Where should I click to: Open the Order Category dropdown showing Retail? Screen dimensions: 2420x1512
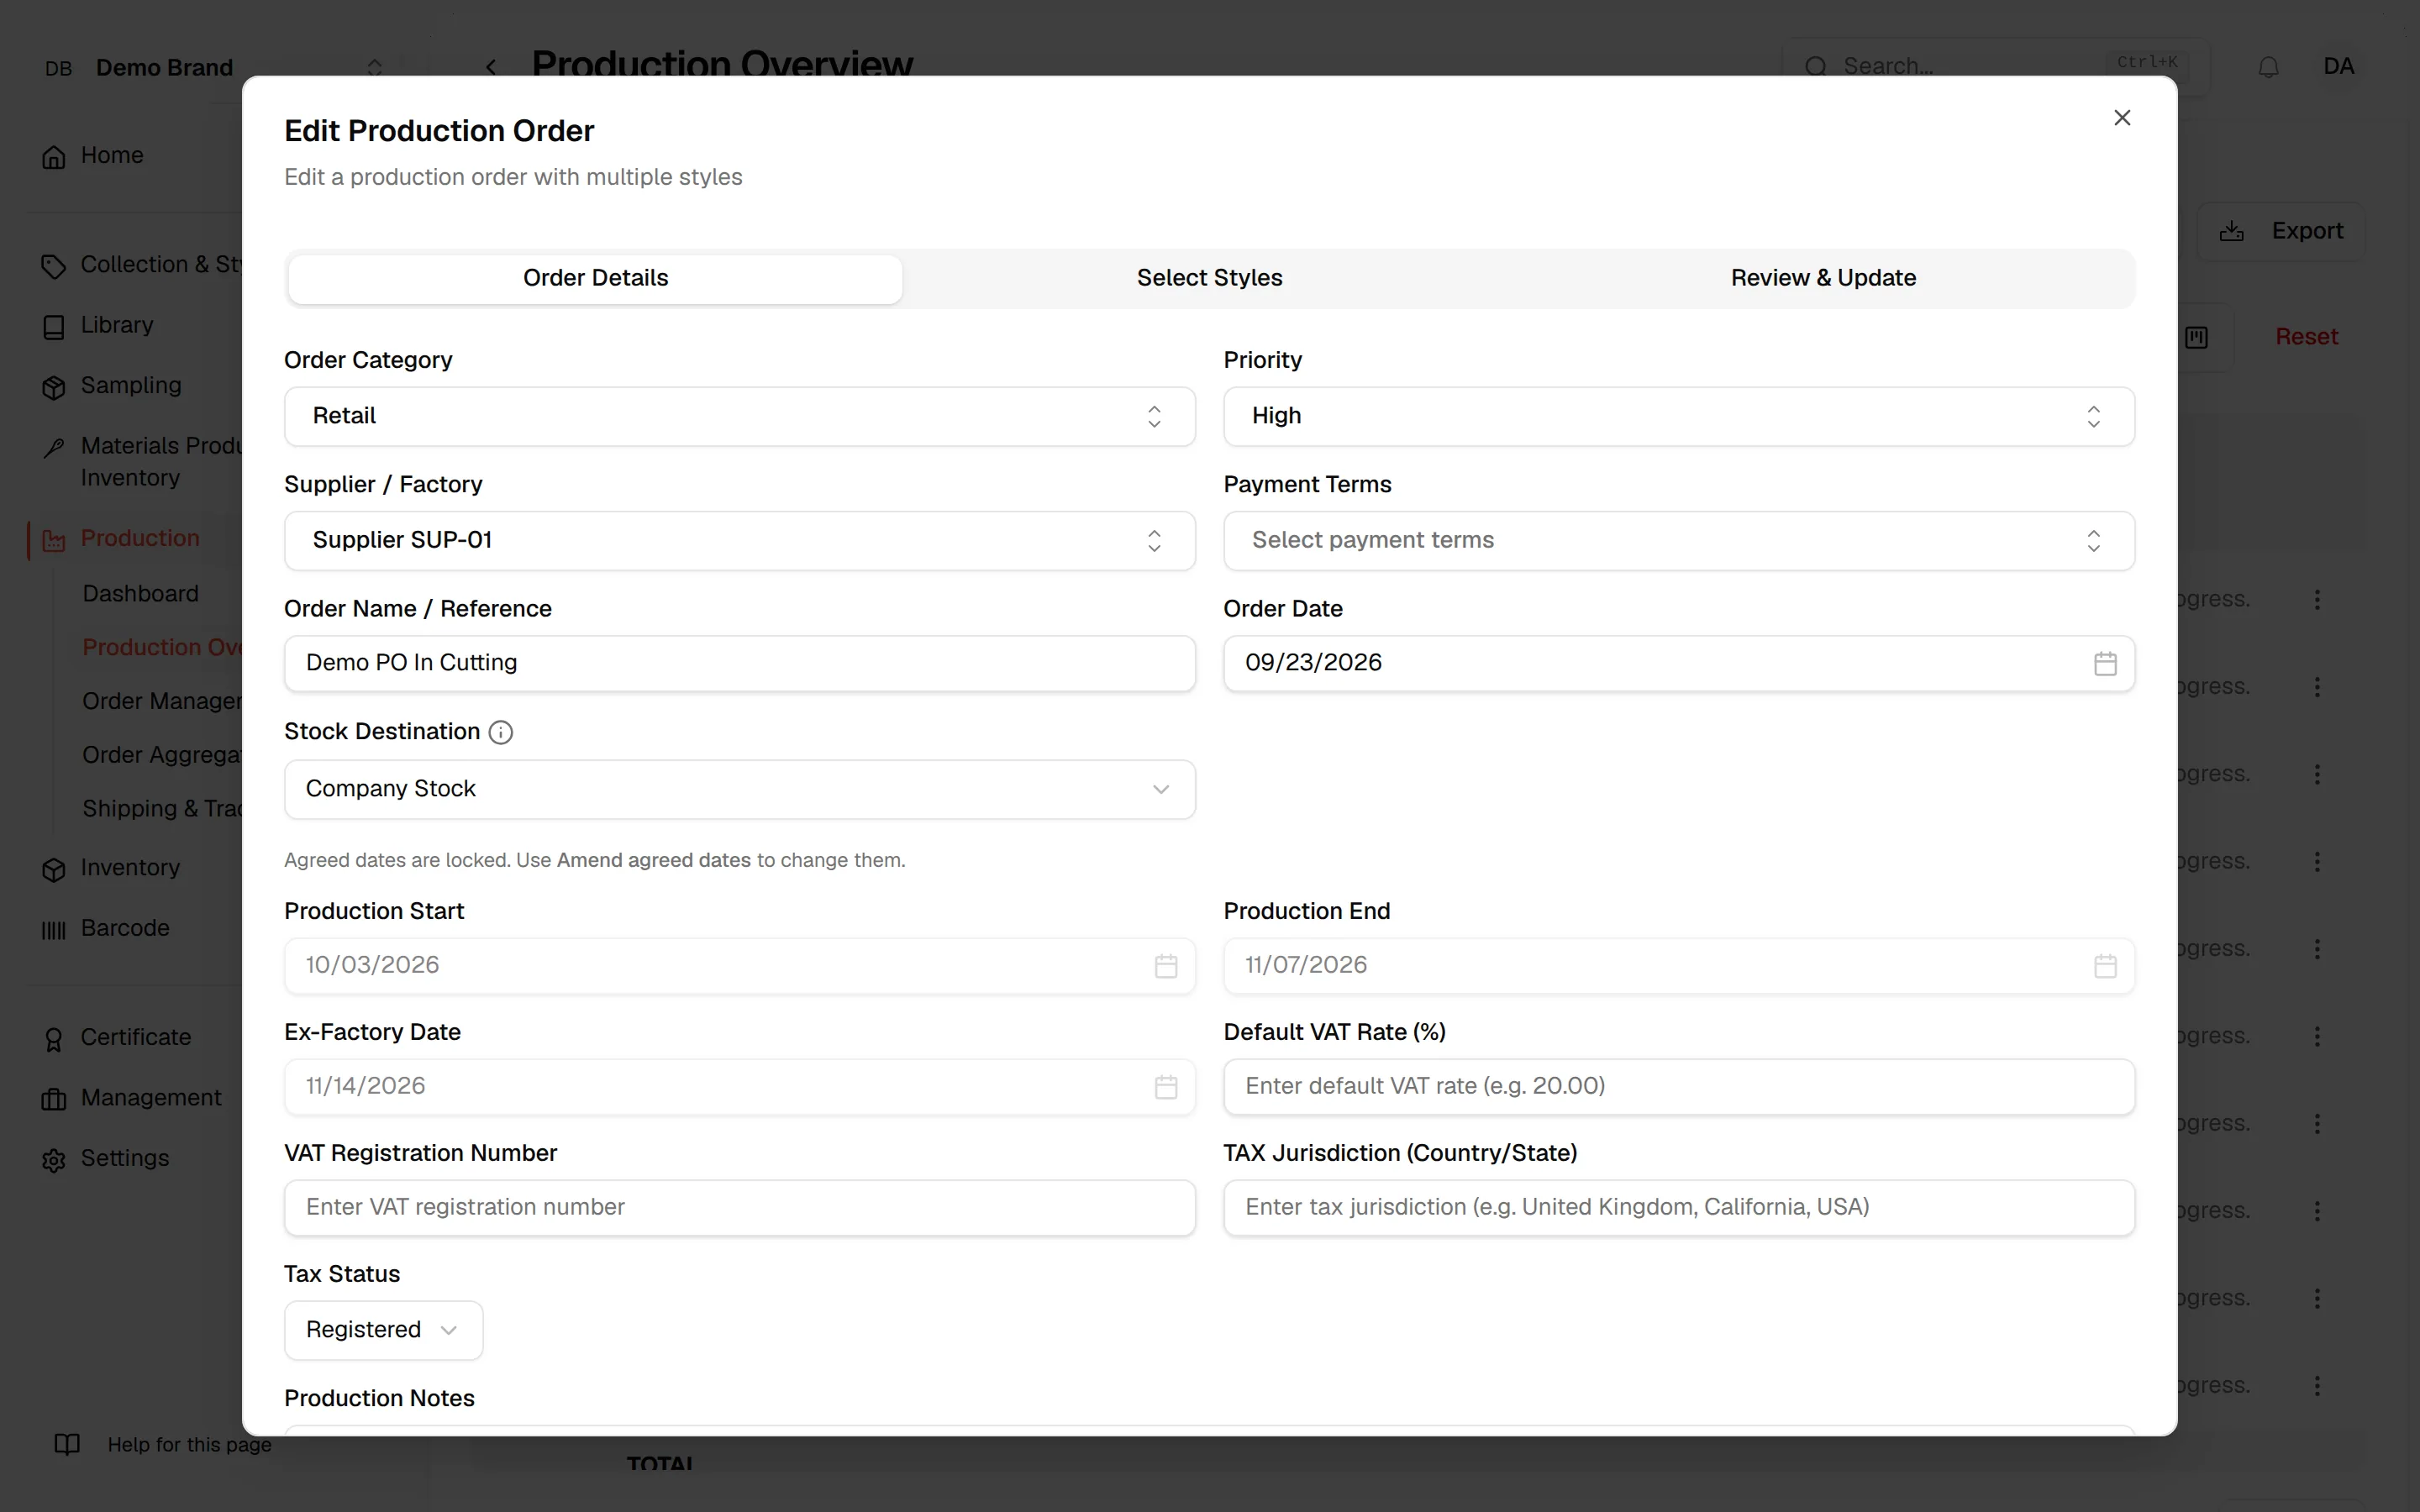[740, 416]
